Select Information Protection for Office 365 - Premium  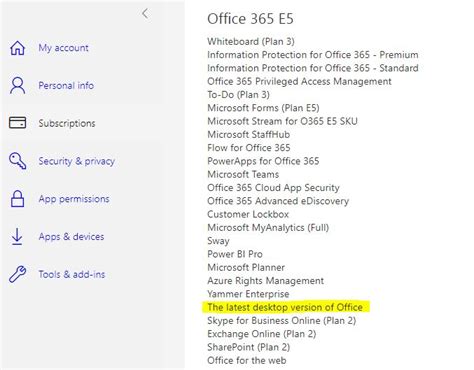click(x=313, y=55)
